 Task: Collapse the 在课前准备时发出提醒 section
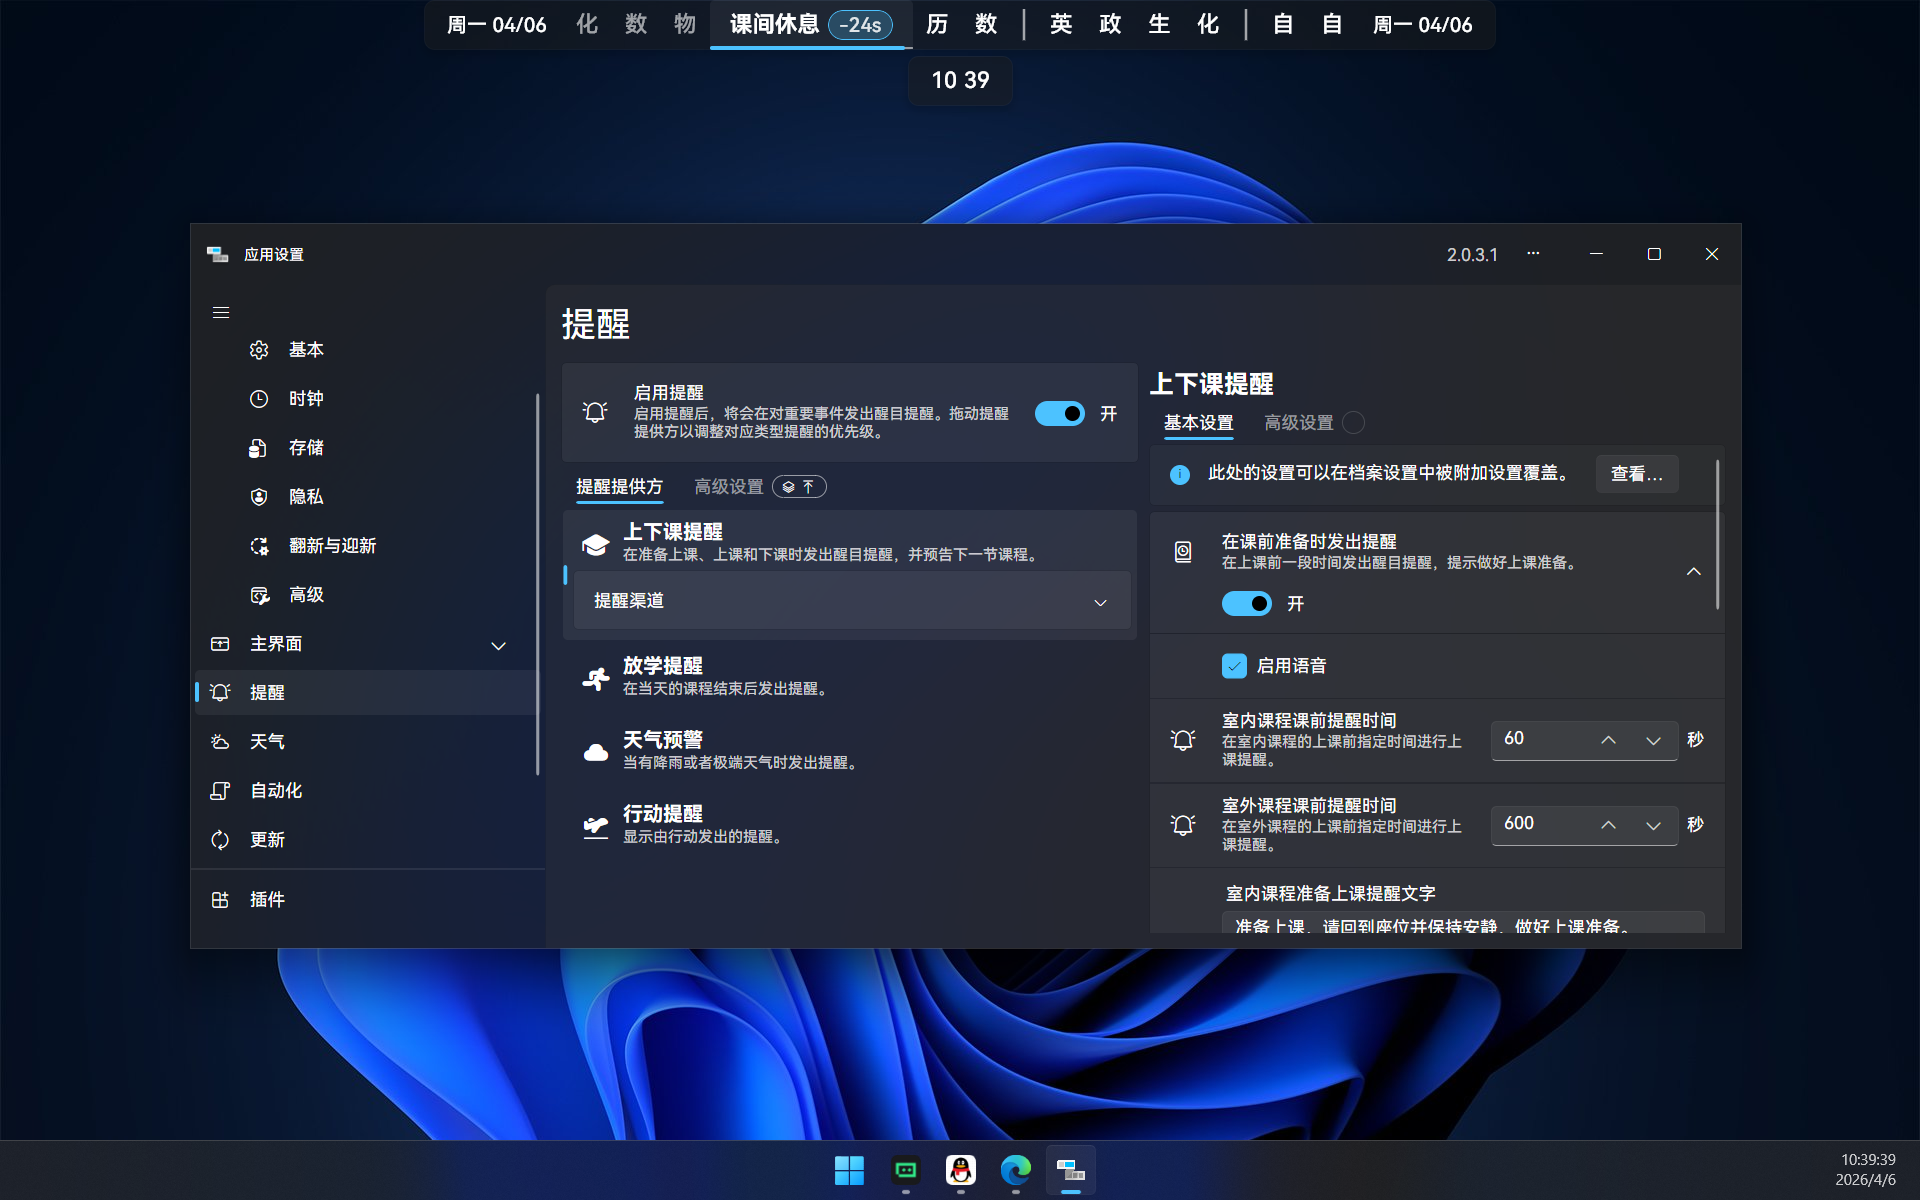pos(1694,571)
